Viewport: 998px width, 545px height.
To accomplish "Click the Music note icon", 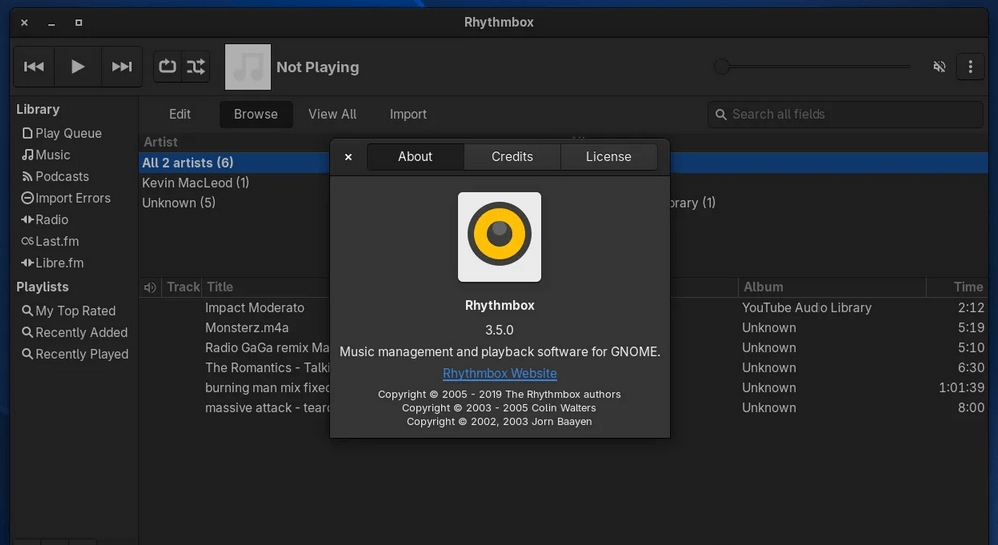I will coord(27,155).
